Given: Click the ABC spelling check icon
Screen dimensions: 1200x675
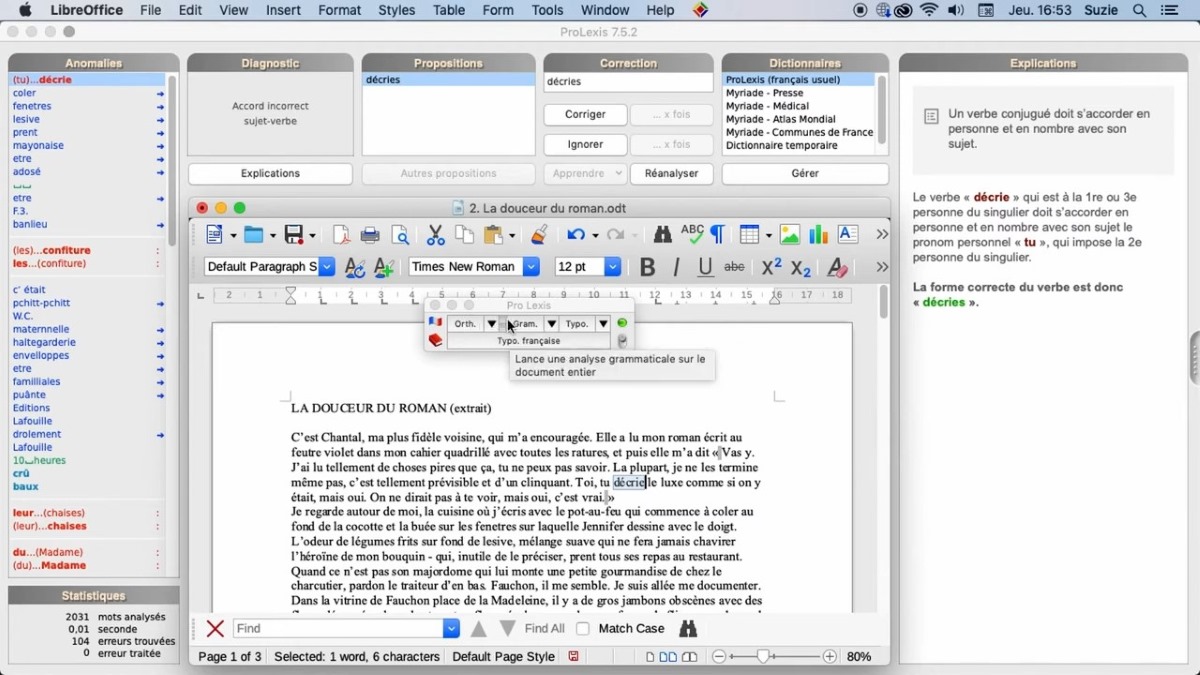Looking at the screenshot, I should click(691, 235).
